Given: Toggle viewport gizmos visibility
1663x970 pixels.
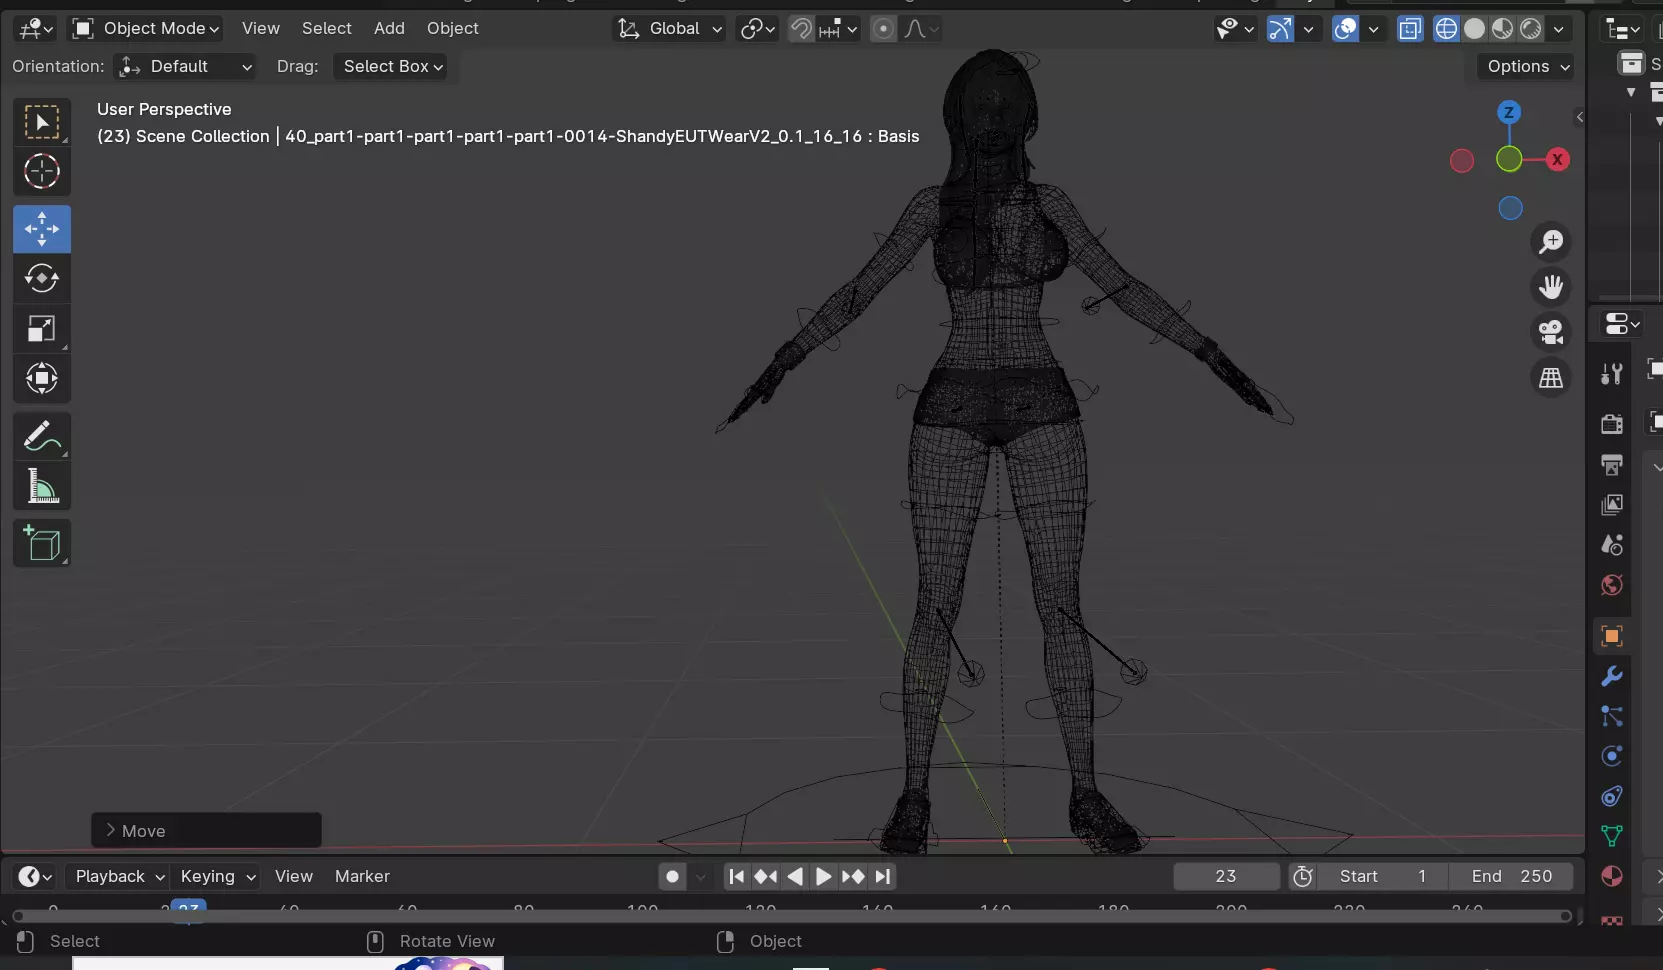Looking at the screenshot, I should (1280, 29).
